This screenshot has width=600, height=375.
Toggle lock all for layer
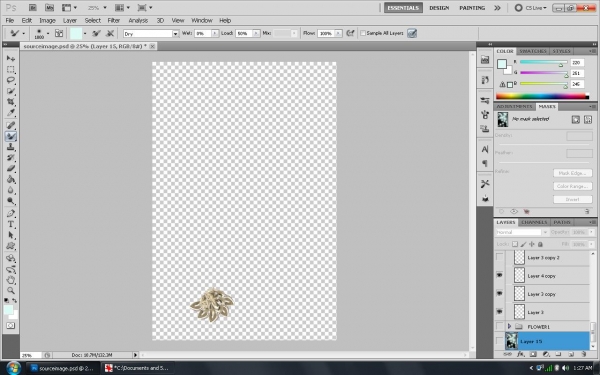[540, 244]
